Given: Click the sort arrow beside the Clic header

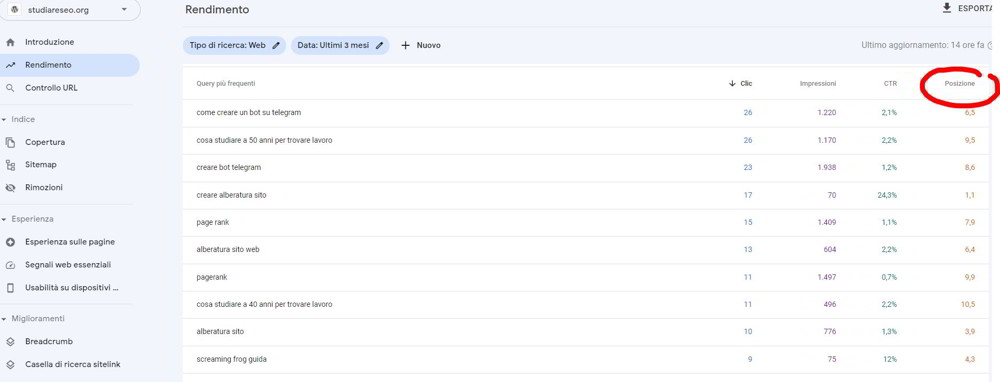Looking at the screenshot, I should pyautogui.click(x=732, y=84).
